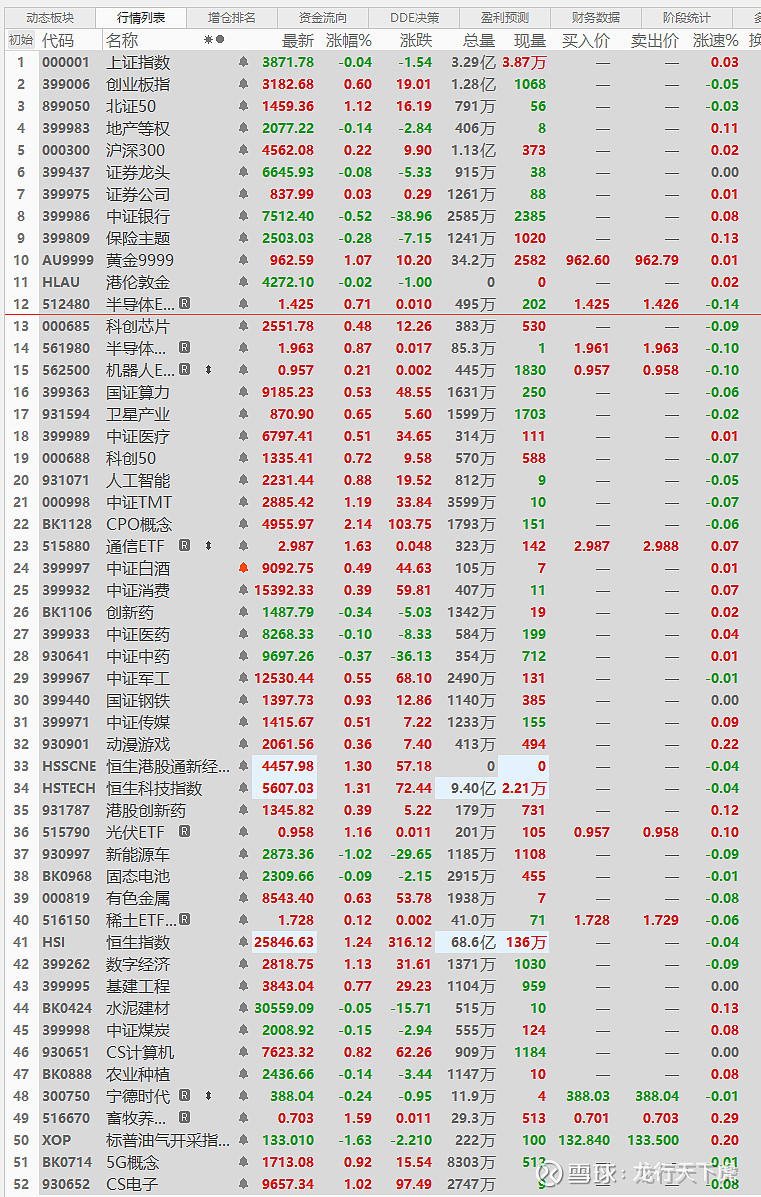Screen dimensions: 761x1197
Task: Toggle the alert bell on 恒生指数 row
Action: [x=243, y=942]
